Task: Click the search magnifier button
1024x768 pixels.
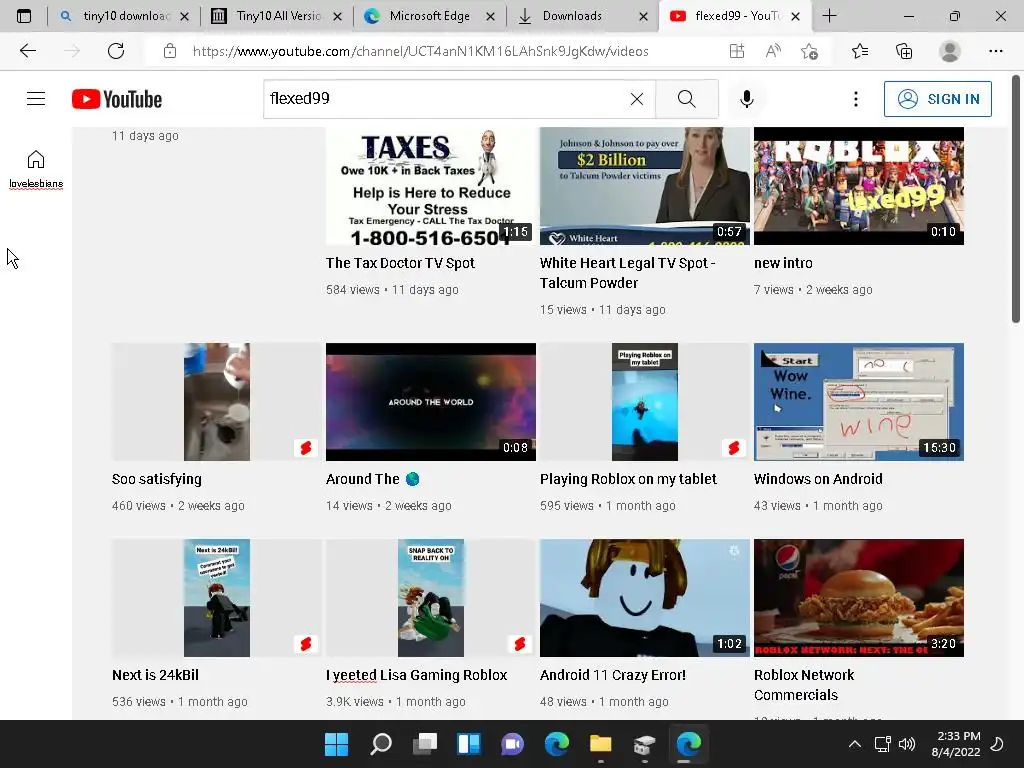Action: pos(686,99)
